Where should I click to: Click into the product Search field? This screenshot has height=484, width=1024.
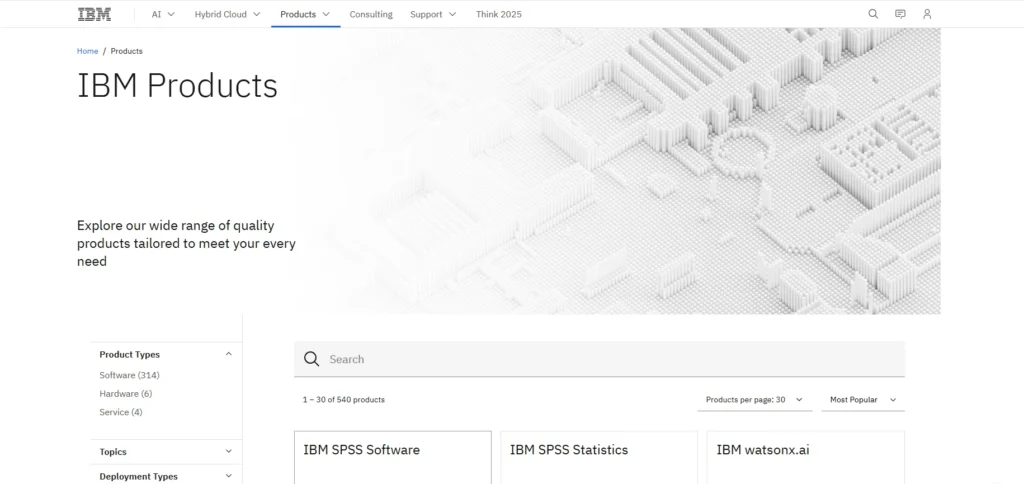click(x=600, y=359)
